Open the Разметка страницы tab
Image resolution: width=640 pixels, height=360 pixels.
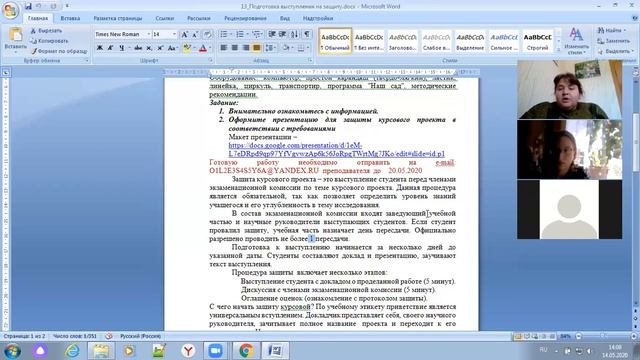point(118,18)
